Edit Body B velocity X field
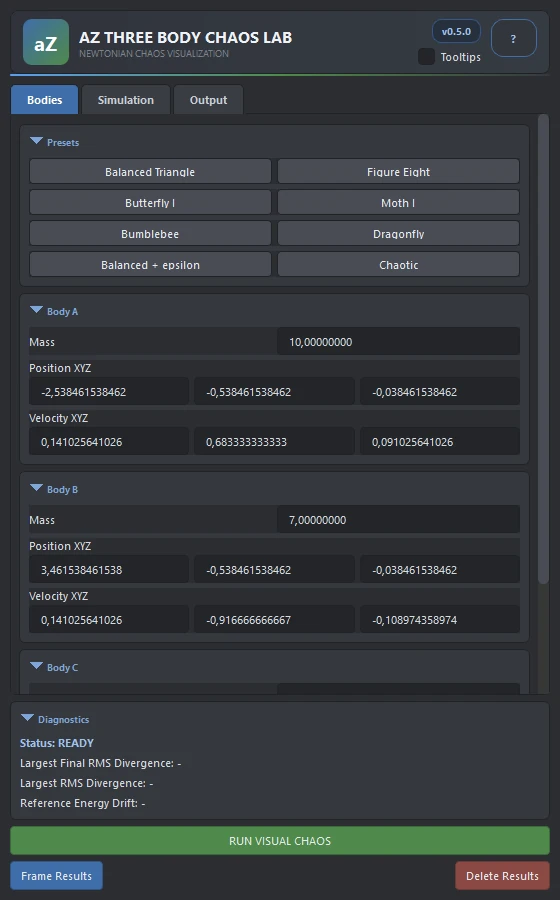The image size is (560, 900). point(109,619)
